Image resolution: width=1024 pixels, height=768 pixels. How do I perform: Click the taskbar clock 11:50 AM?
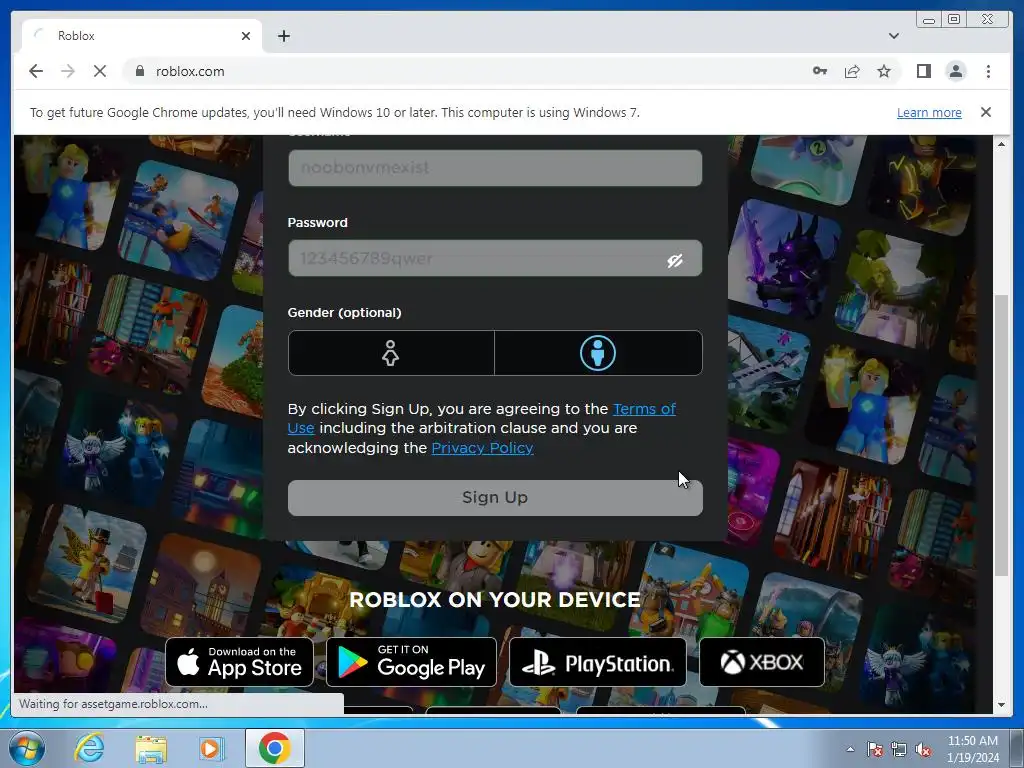pyautogui.click(x=972, y=749)
